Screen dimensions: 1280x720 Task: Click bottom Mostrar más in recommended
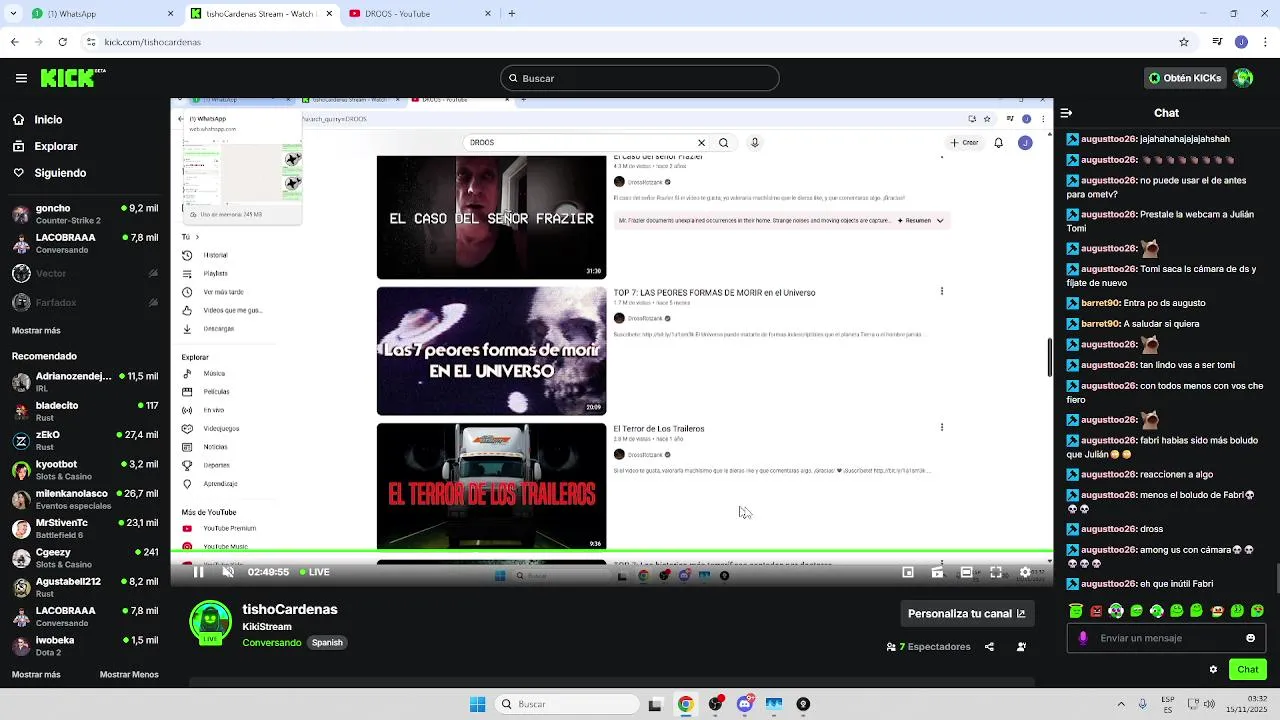click(x=36, y=675)
